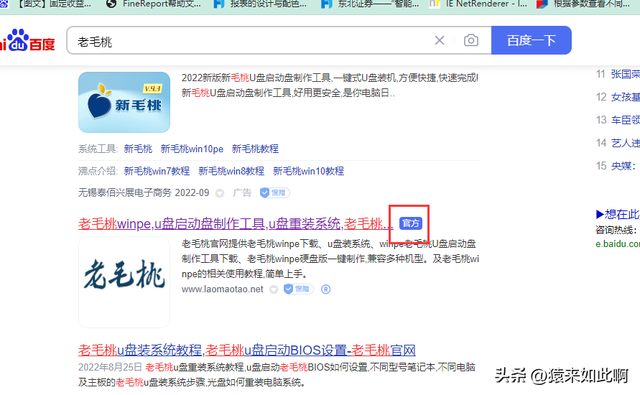This screenshot has width=640, height=395.
Task: Click the 新毛桃win10pe sublink
Action: tap(192, 149)
